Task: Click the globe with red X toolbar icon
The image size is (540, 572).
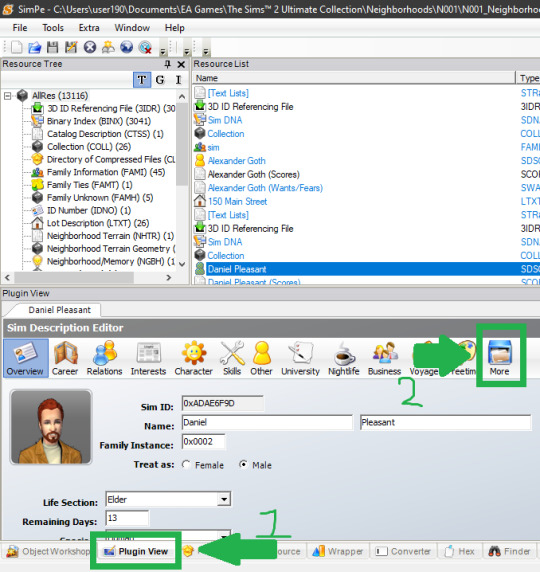Action: [145, 47]
